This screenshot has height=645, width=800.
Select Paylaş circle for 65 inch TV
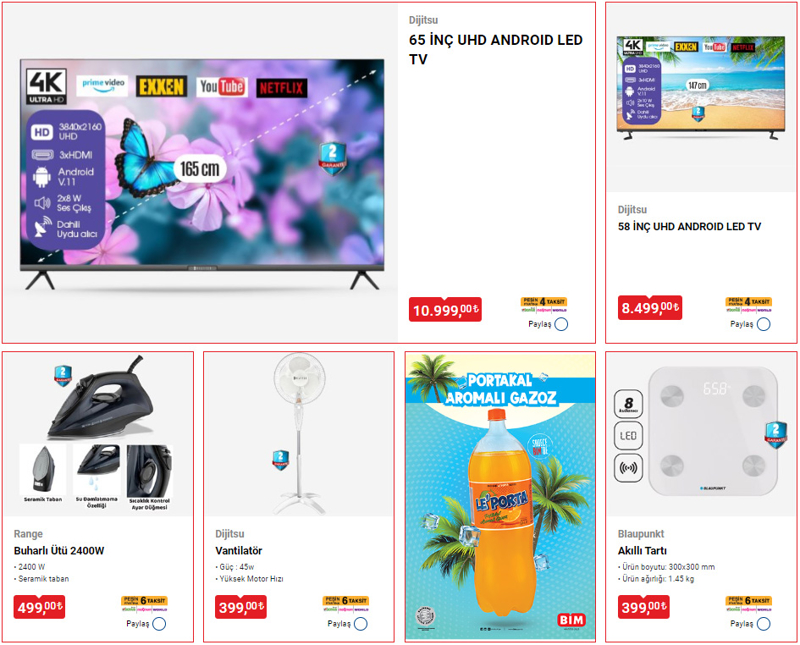coord(561,324)
